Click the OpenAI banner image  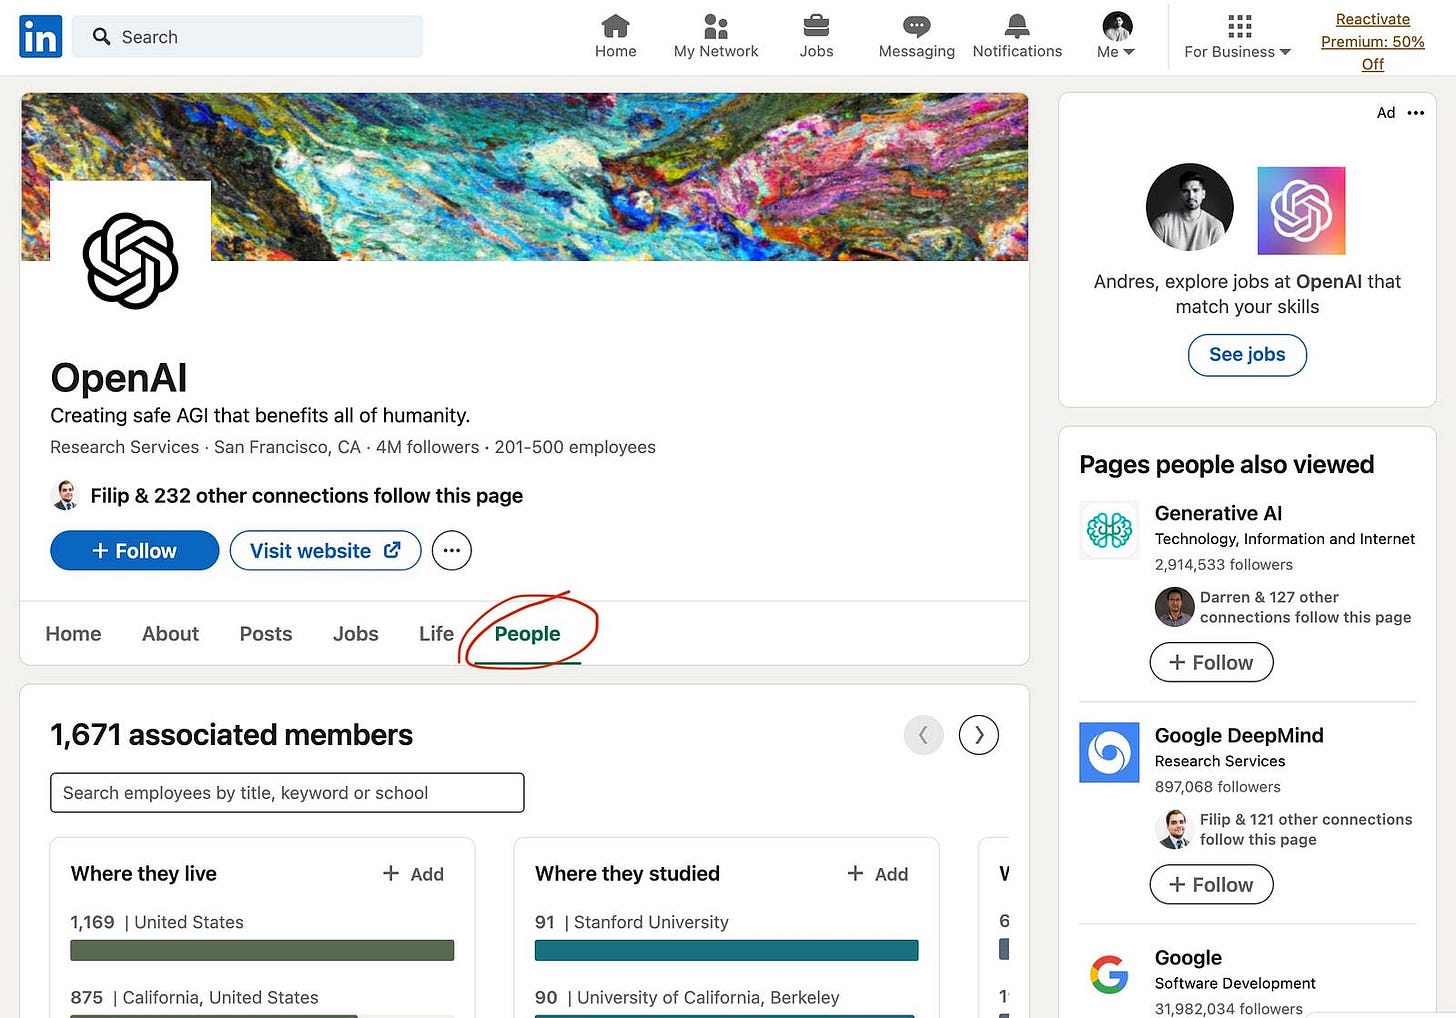click(x=620, y=177)
